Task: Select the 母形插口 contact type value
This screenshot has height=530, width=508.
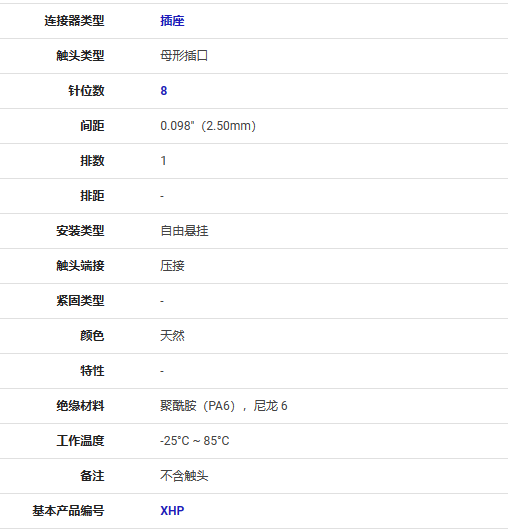Action: tap(184, 56)
